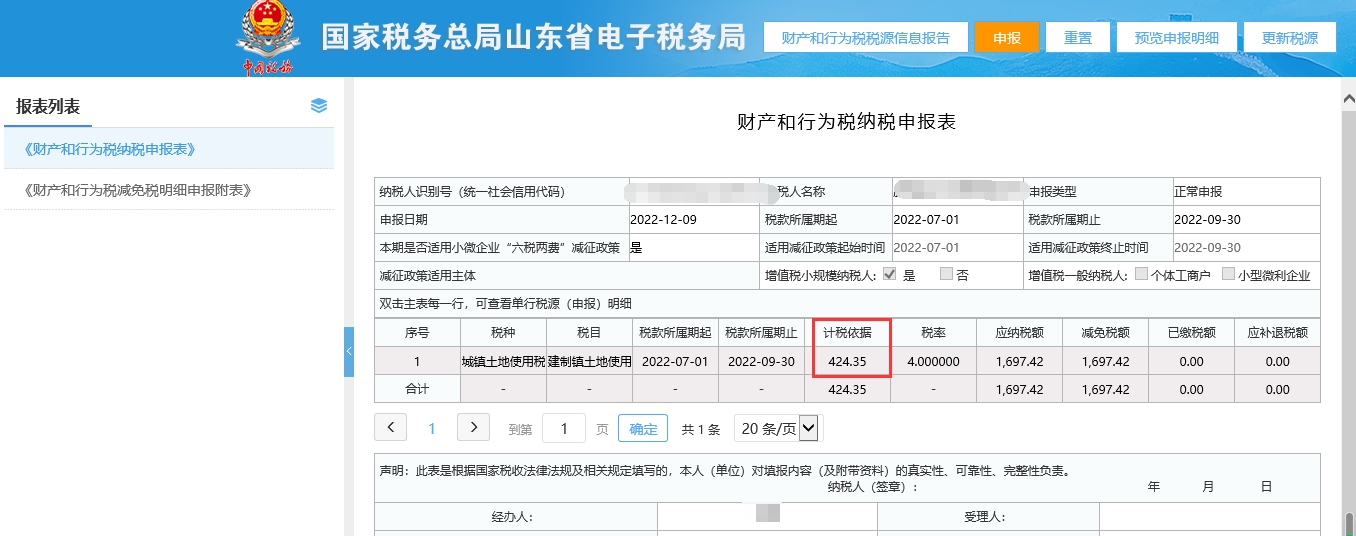Click the national tax emblem logo

[x=267, y=35]
